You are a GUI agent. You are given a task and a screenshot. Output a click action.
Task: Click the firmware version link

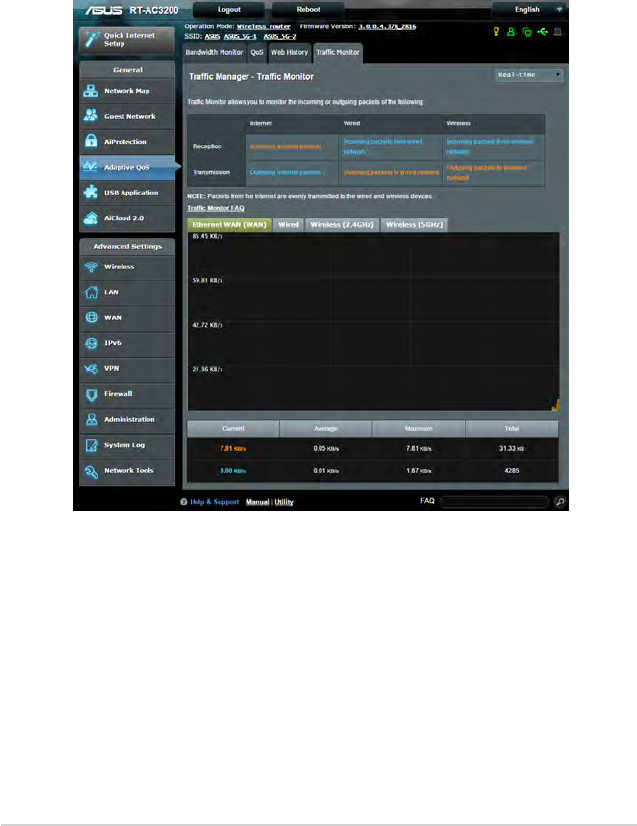387,26
